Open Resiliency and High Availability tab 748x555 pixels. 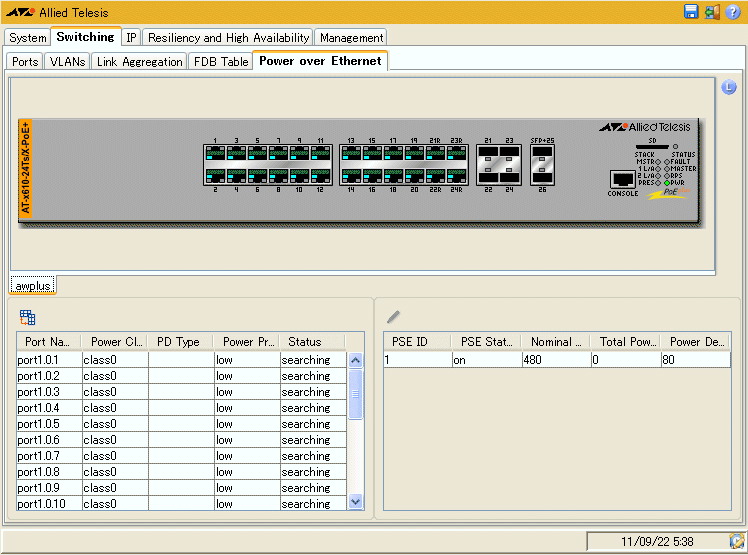[228, 38]
